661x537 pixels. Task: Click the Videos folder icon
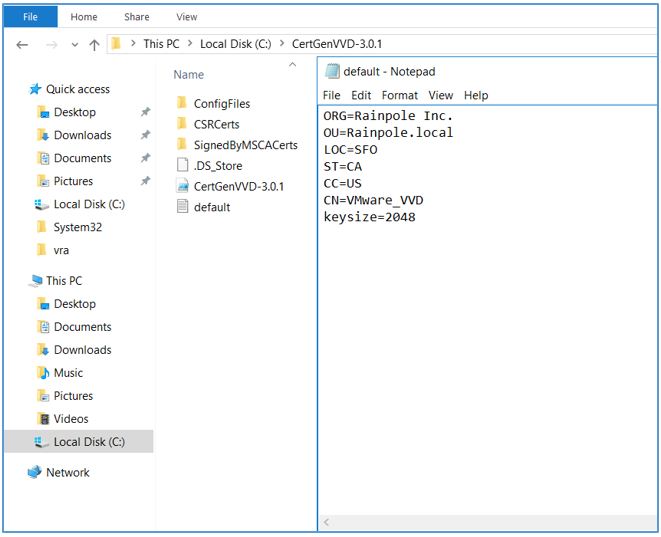(x=43, y=419)
